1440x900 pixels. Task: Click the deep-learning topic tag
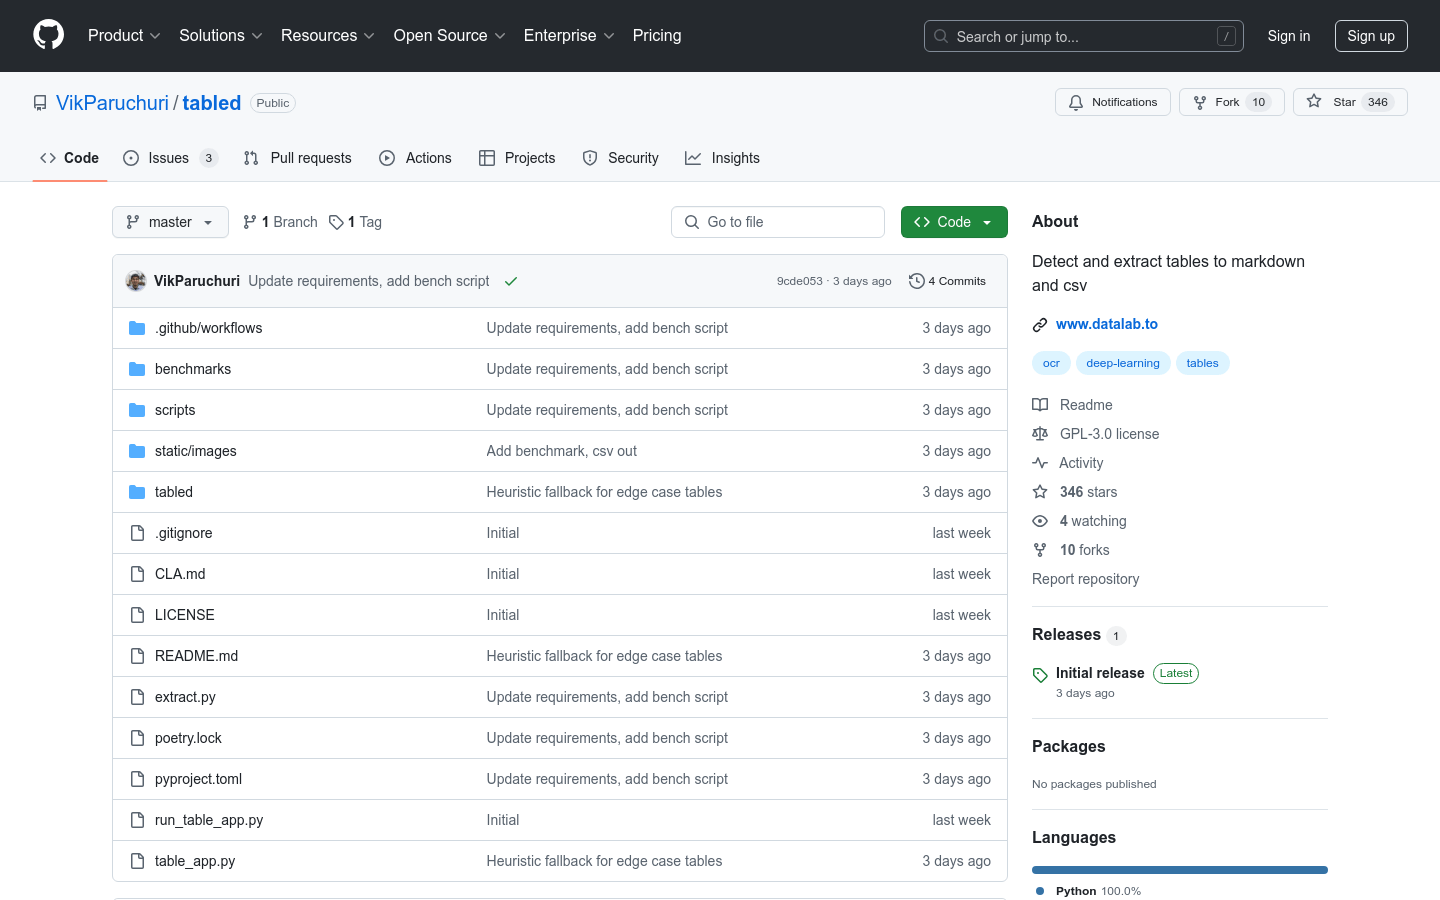click(x=1123, y=363)
